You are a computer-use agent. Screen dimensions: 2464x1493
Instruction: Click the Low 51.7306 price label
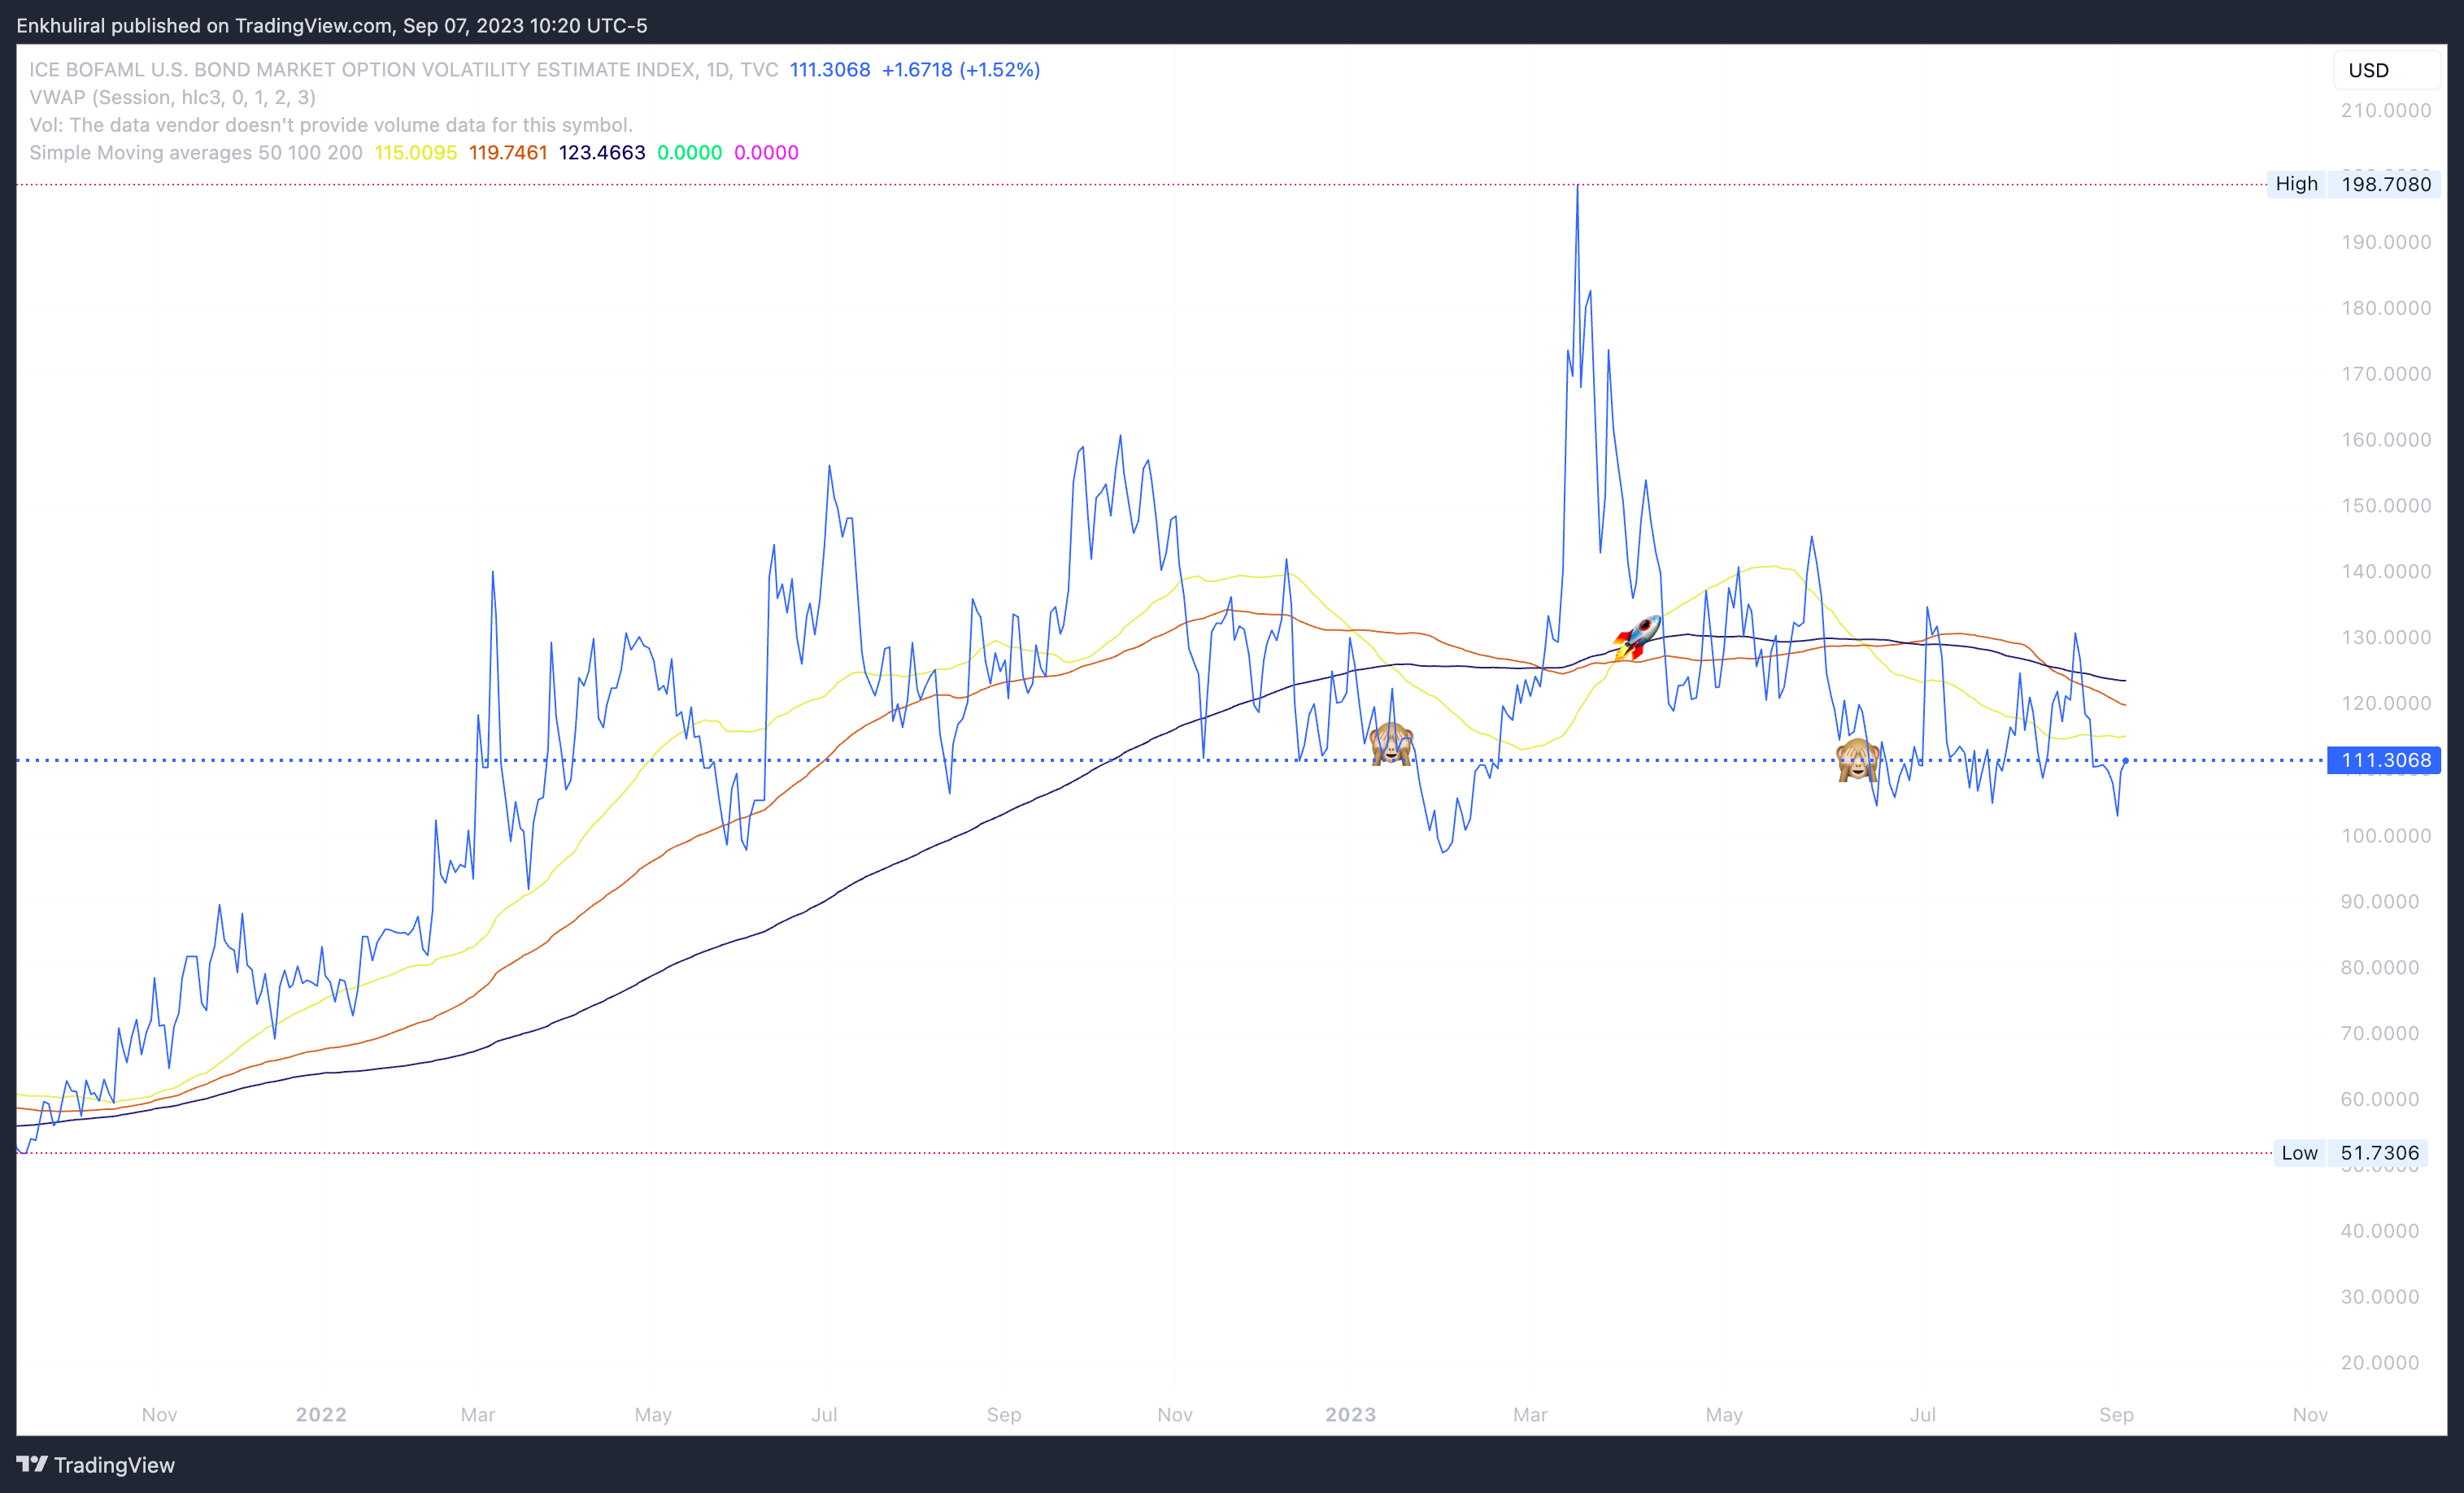[x=2349, y=1153]
